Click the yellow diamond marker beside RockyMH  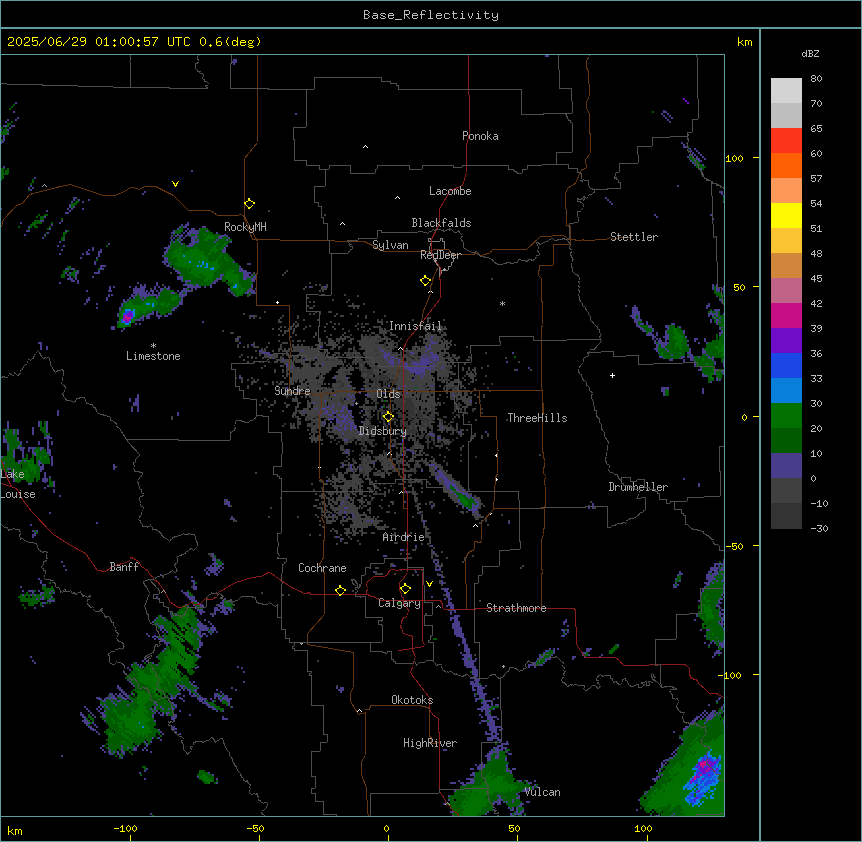click(249, 203)
